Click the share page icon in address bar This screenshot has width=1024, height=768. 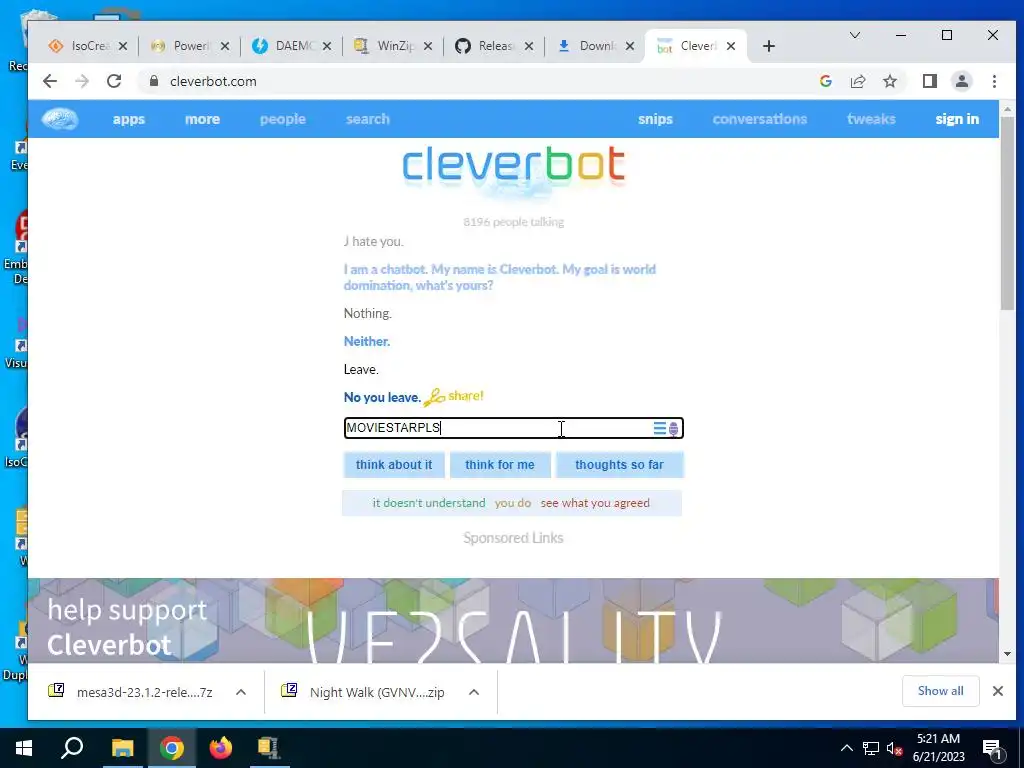[x=857, y=81]
